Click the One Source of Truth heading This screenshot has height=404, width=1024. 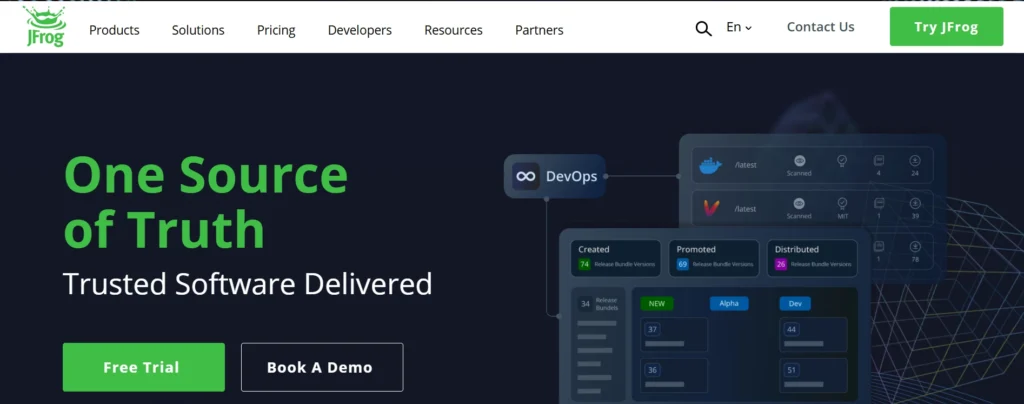pyautogui.click(x=206, y=202)
